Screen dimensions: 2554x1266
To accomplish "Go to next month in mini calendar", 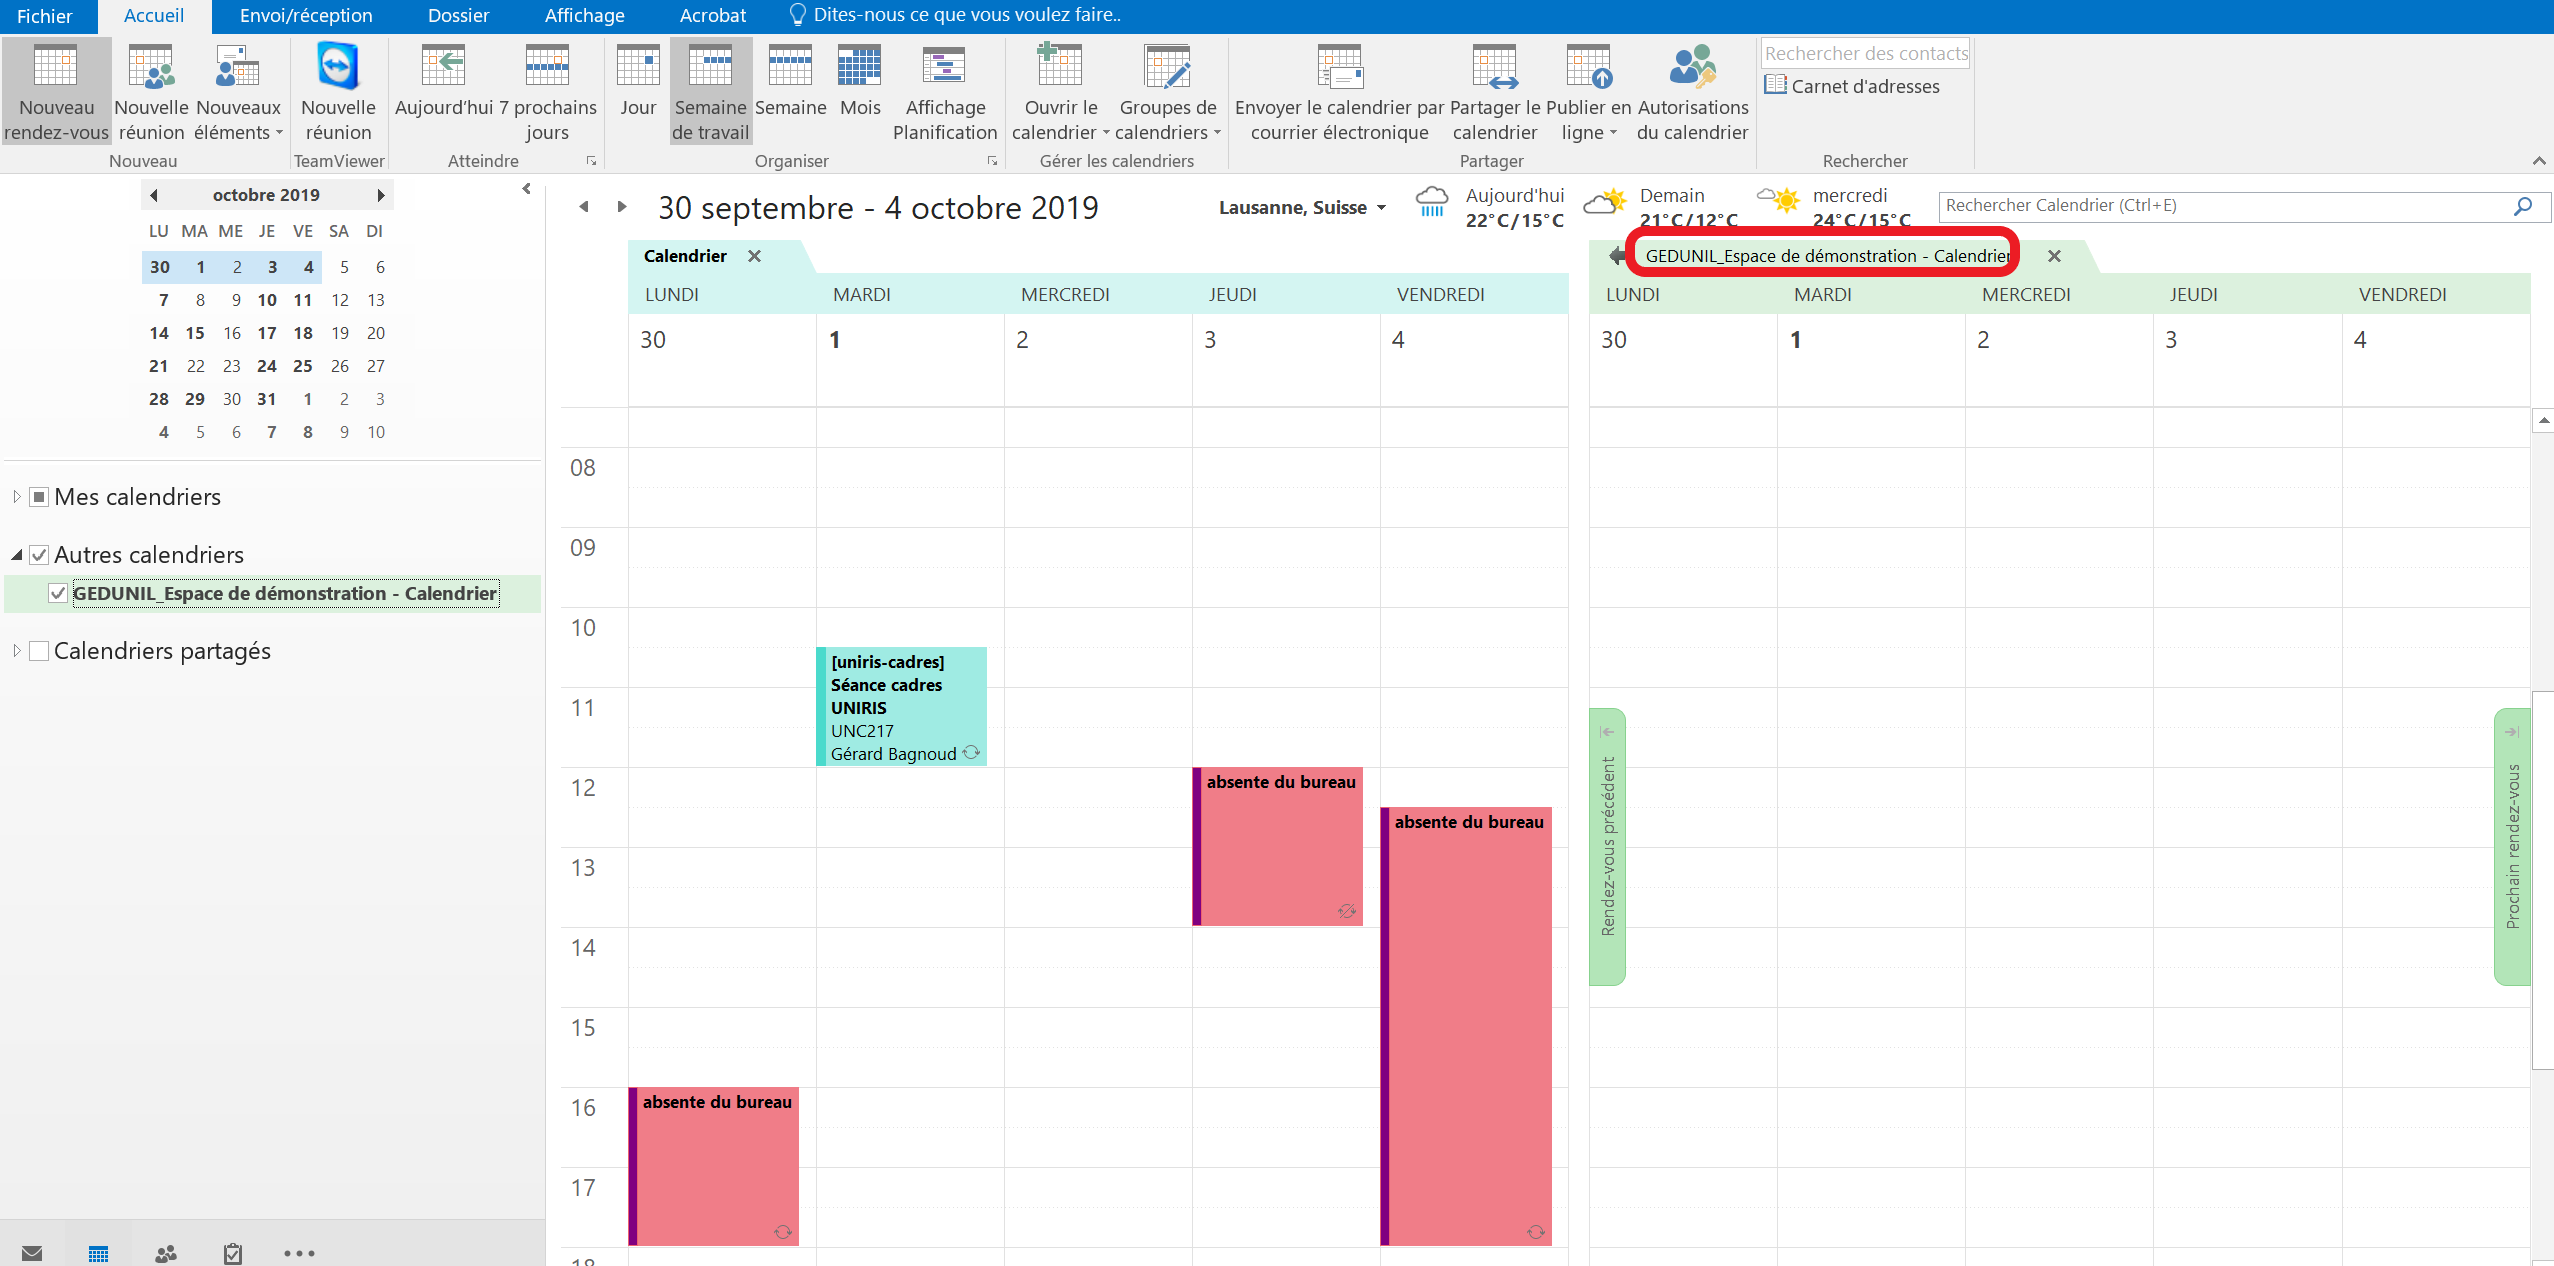I will point(381,195).
